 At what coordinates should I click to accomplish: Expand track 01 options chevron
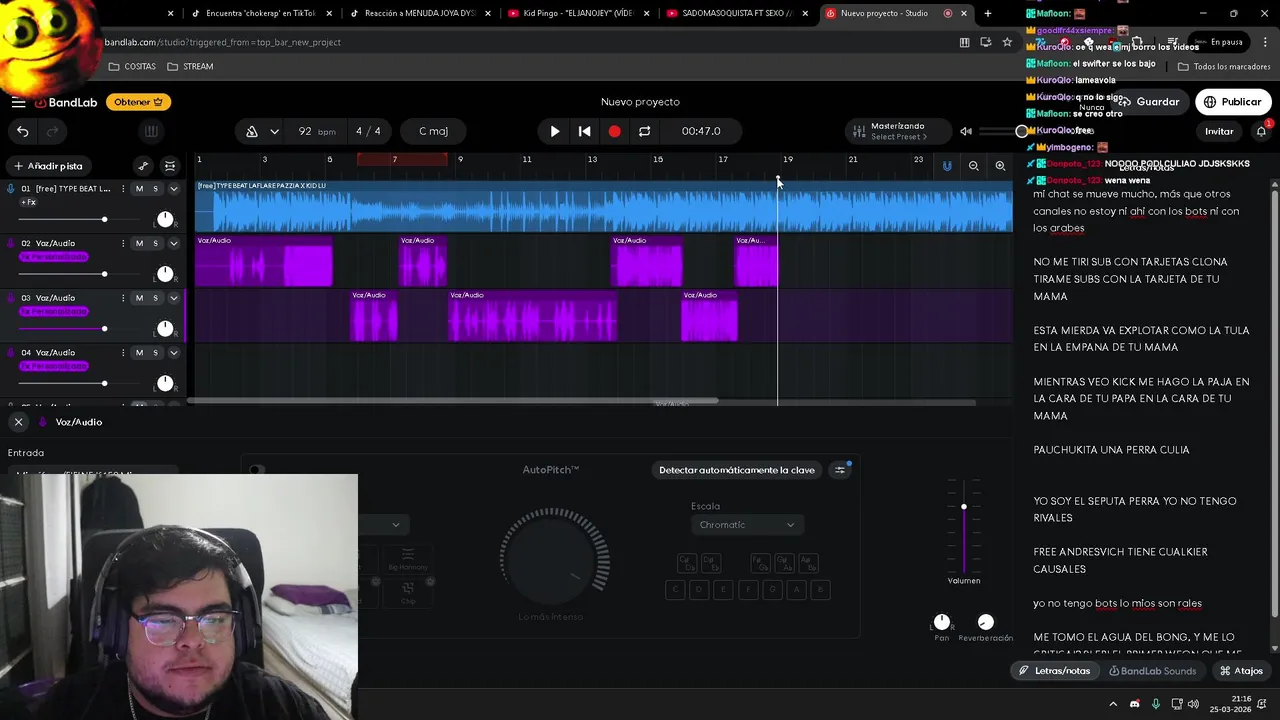click(x=173, y=189)
